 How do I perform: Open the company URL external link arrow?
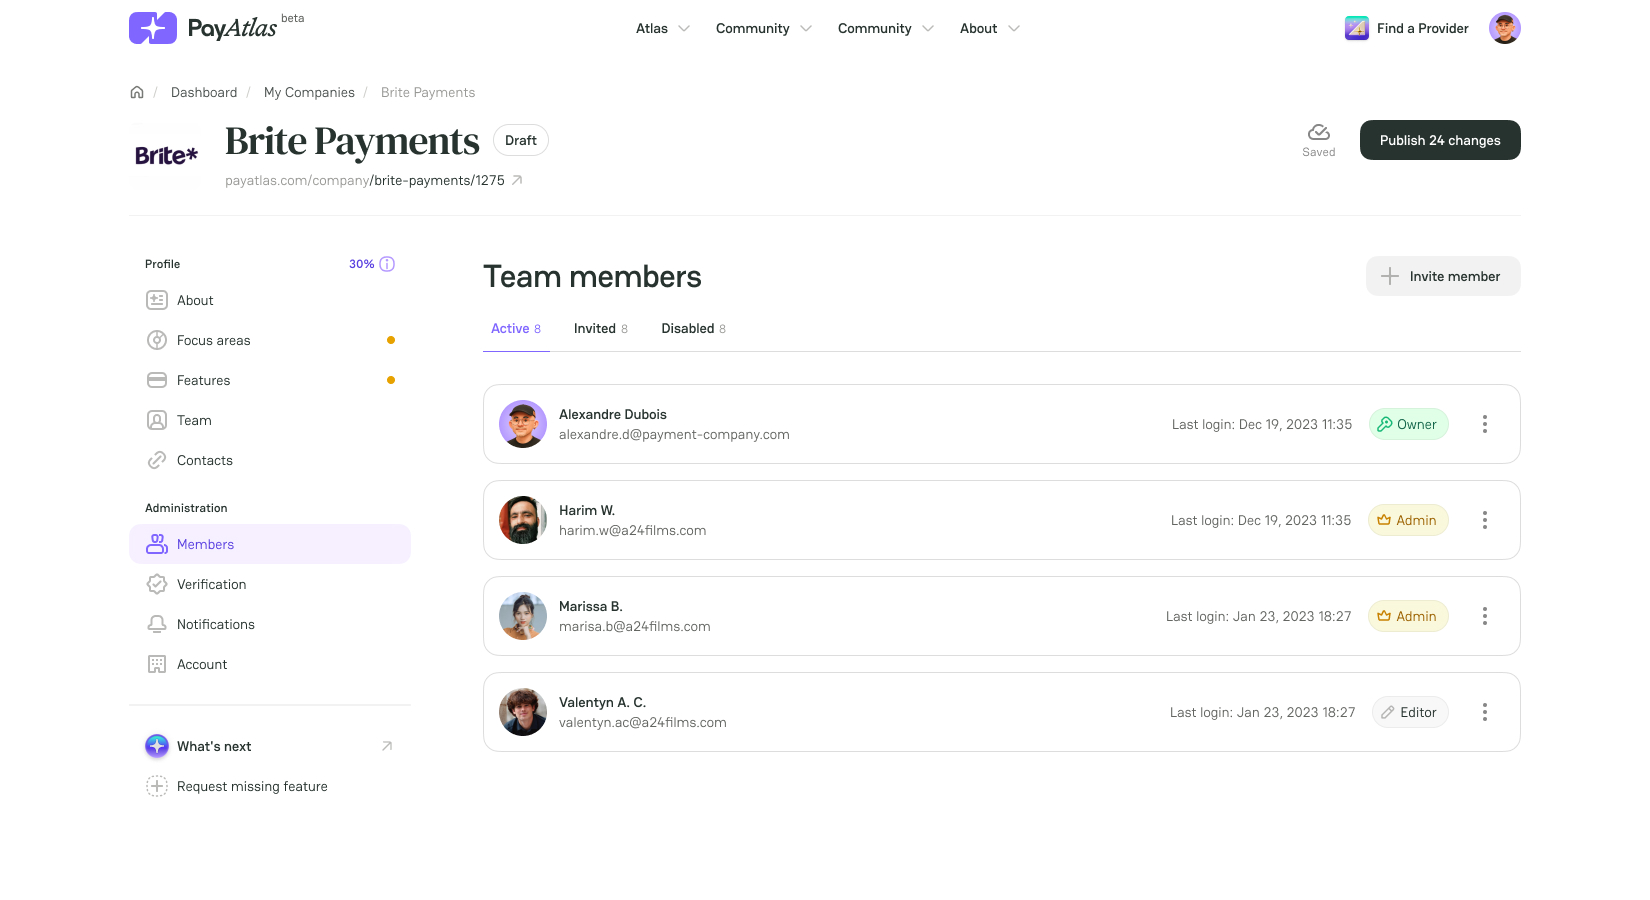click(517, 180)
